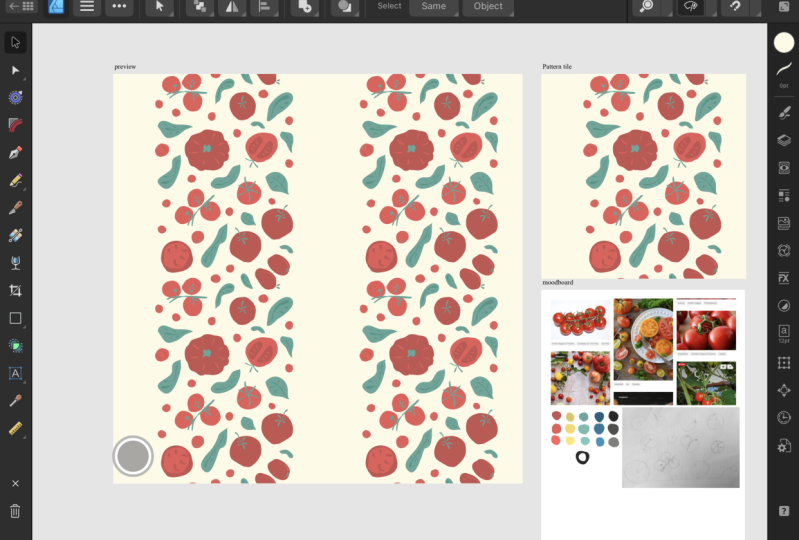This screenshot has height=540, width=799.
Task: Open the document gear settings icon
Action: 784,446
